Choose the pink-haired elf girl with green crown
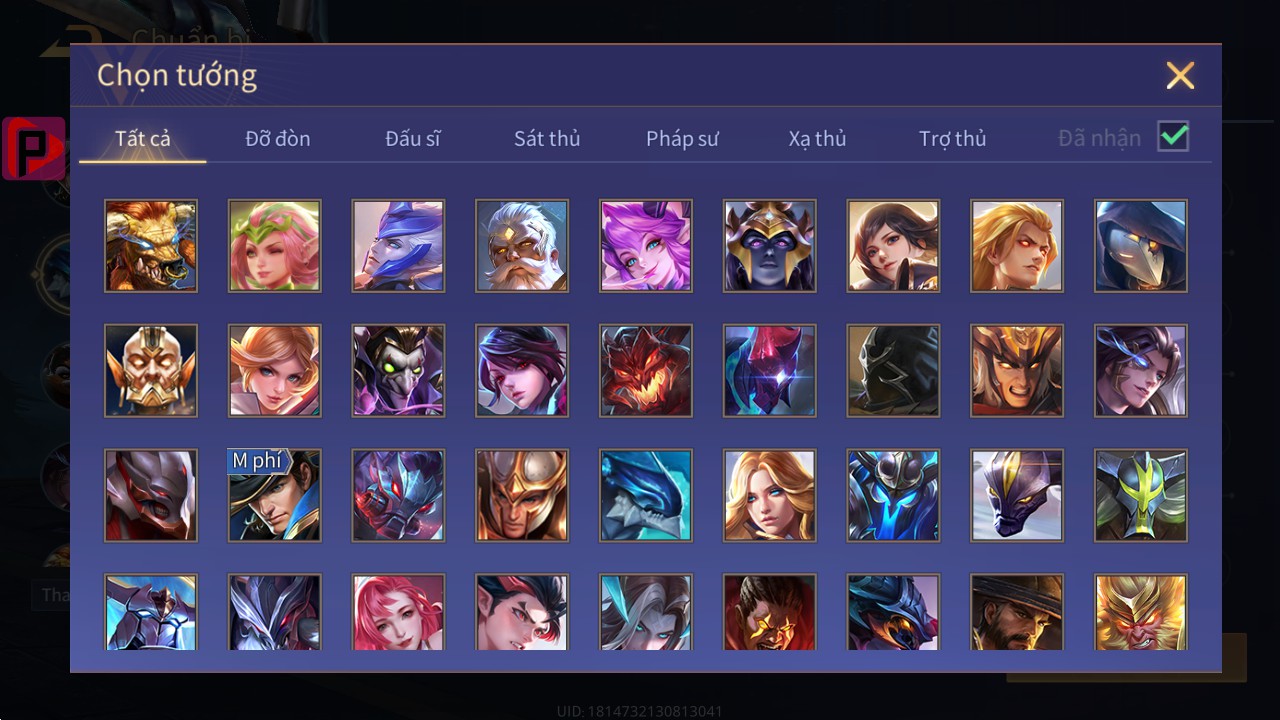The width and height of the screenshot is (1280, 720). pos(275,246)
